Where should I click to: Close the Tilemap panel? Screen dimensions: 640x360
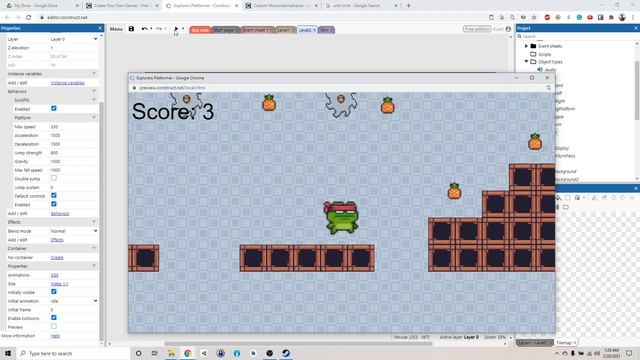click(636, 188)
